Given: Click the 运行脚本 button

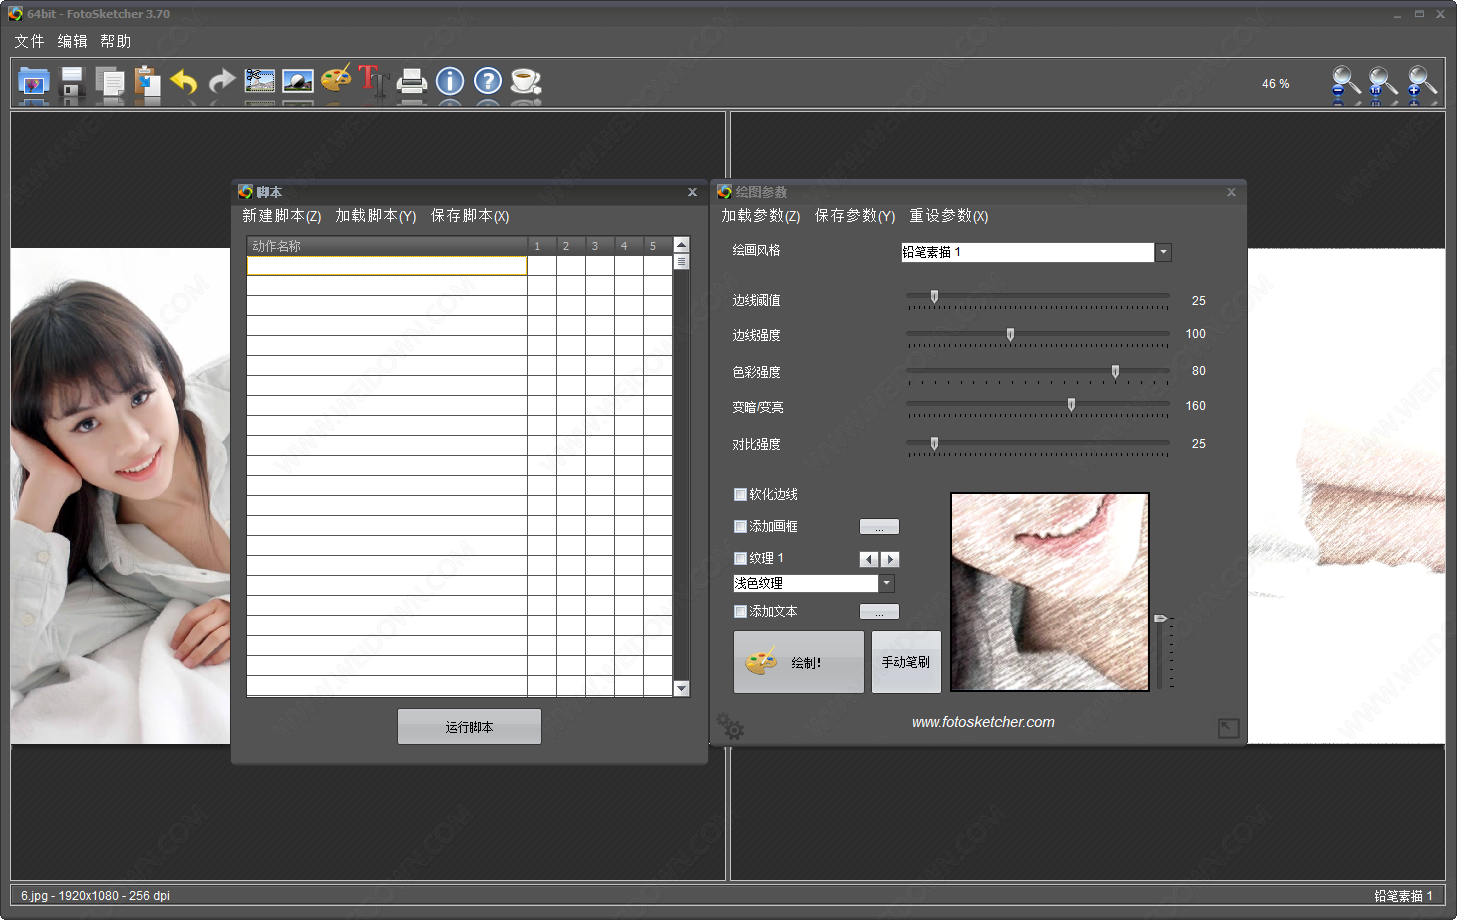Looking at the screenshot, I should 469,727.
